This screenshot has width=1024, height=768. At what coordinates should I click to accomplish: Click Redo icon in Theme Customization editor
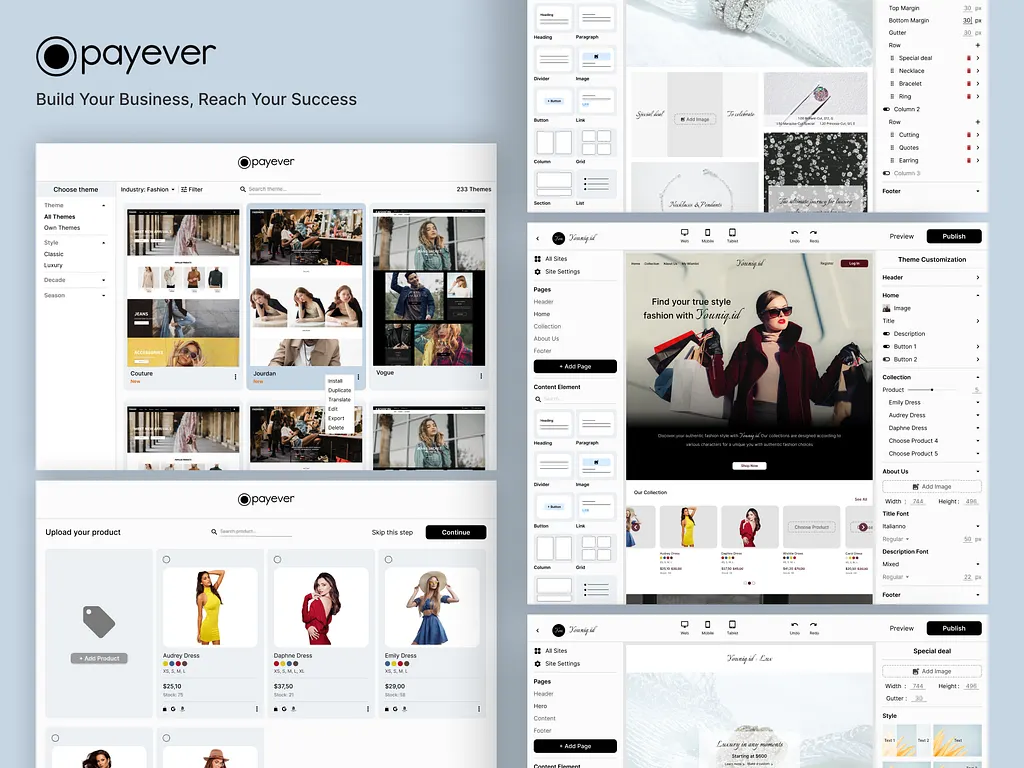click(x=814, y=235)
